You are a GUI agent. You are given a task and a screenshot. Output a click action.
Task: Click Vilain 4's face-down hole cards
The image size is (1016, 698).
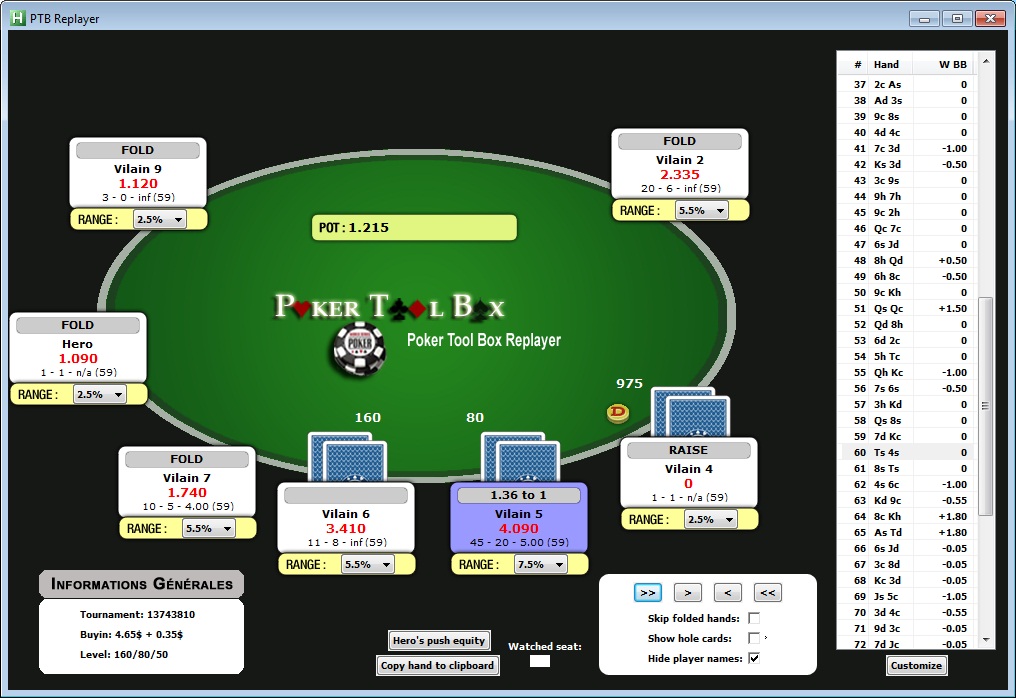(x=690, y=412)
